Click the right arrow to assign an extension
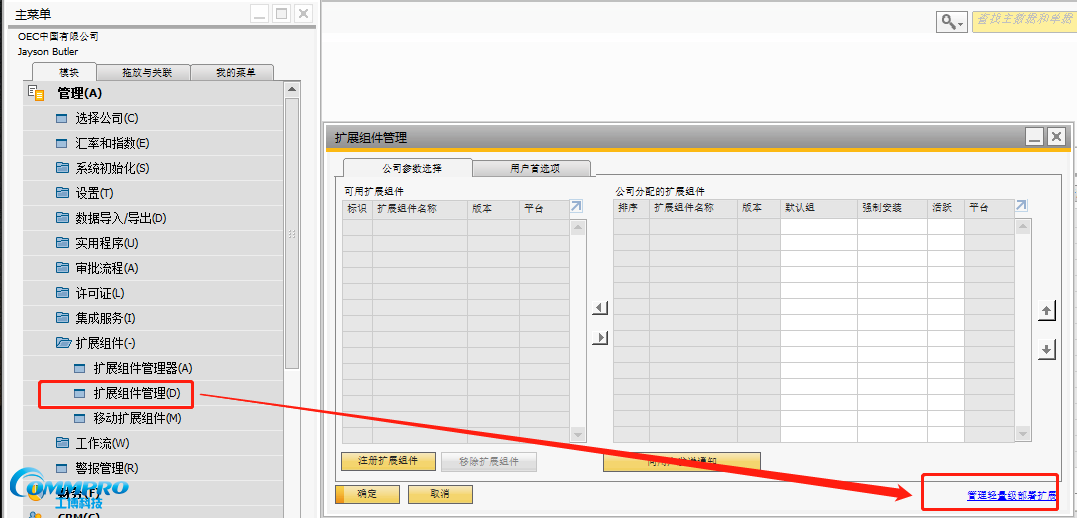 click(x=600, y=338)
